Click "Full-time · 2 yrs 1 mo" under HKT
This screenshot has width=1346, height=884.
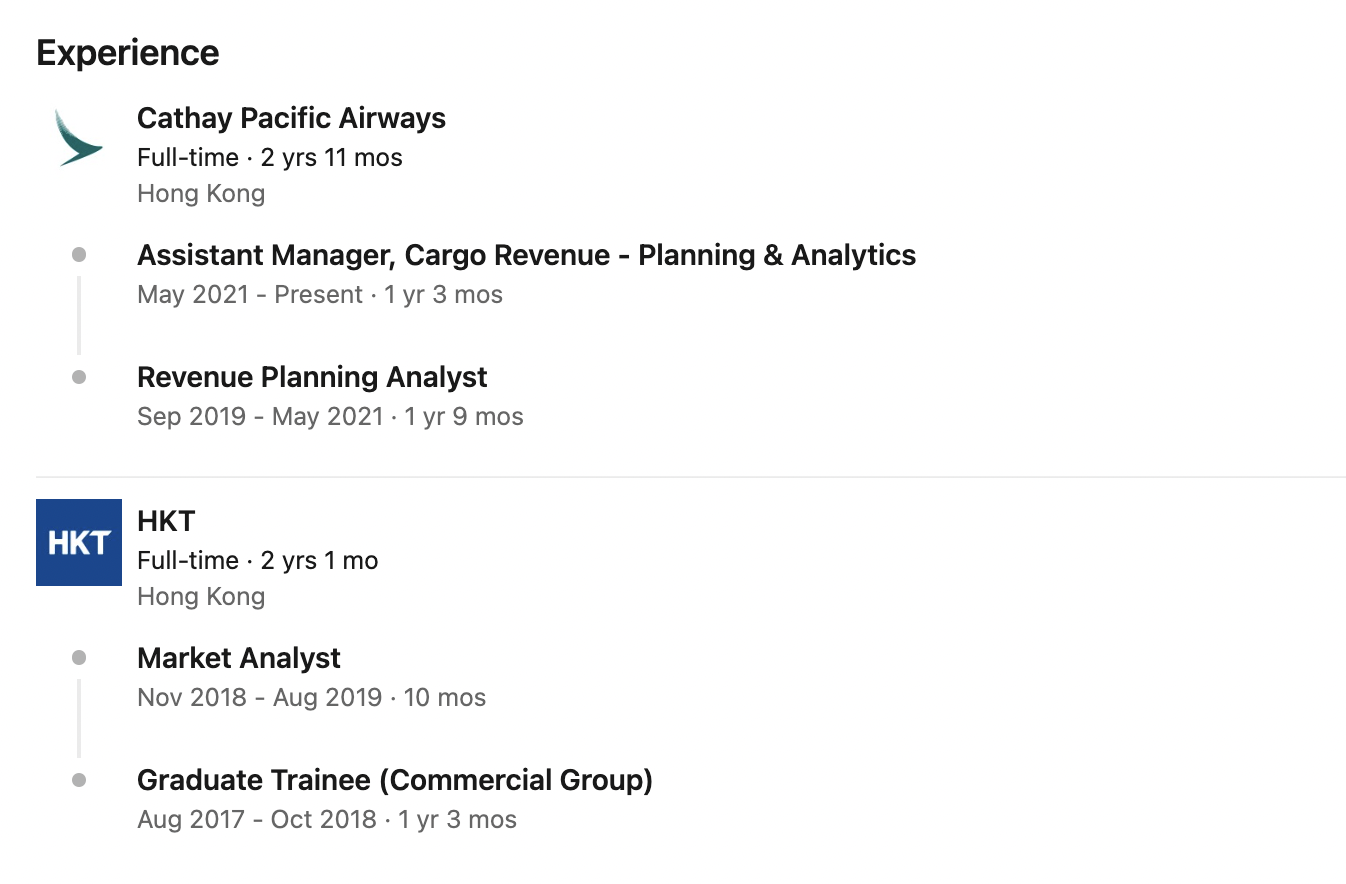point(258,561)
